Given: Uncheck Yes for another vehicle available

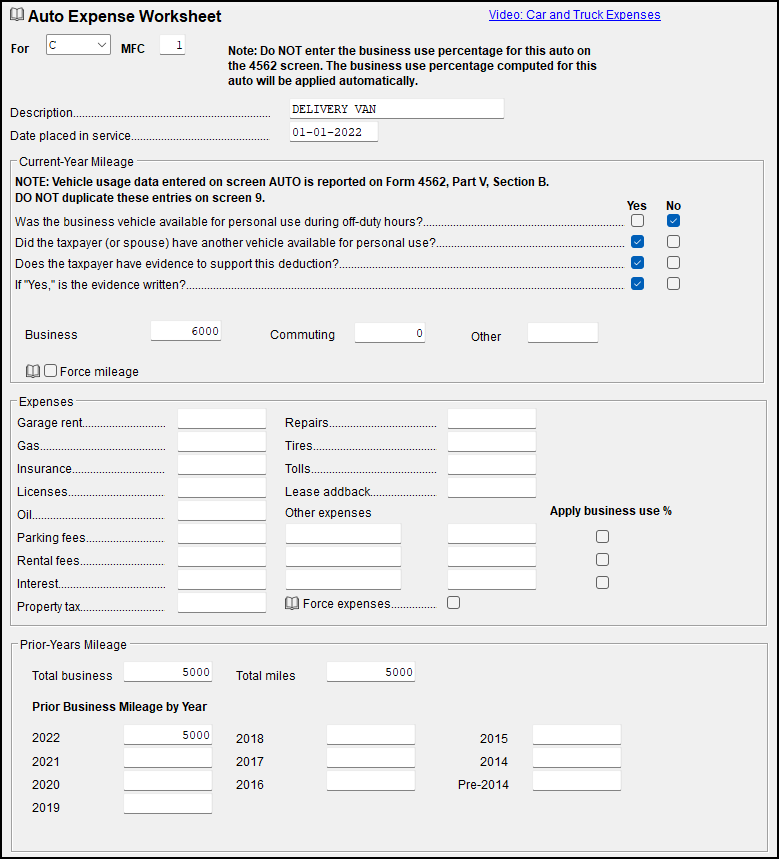Looking at the screenshot, I should (x=637, y=242).
